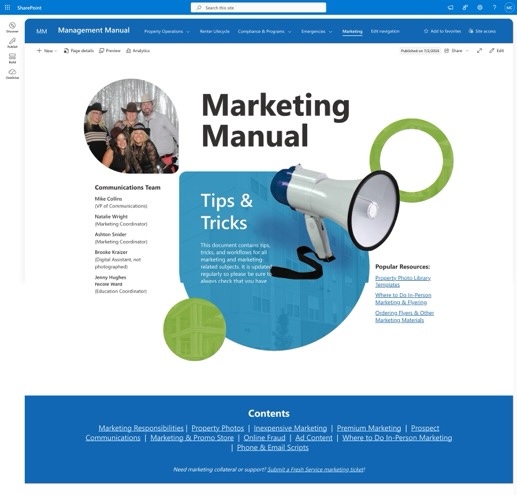Expand the Compliance & Programs navigation menu
The height and width of the screenshot is (495, 517).
[264, 31]
